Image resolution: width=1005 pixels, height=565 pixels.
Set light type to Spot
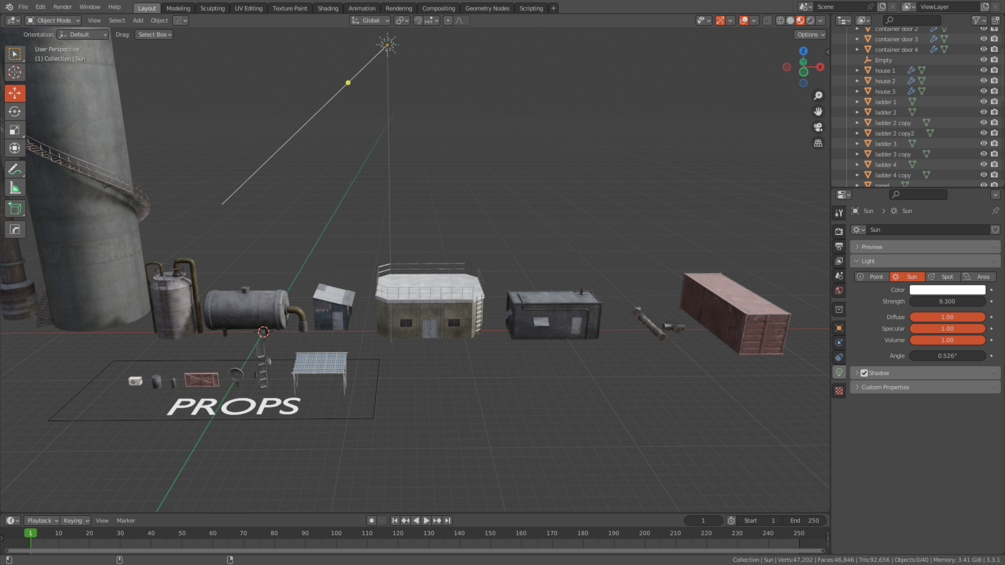[x=942, y=277]
